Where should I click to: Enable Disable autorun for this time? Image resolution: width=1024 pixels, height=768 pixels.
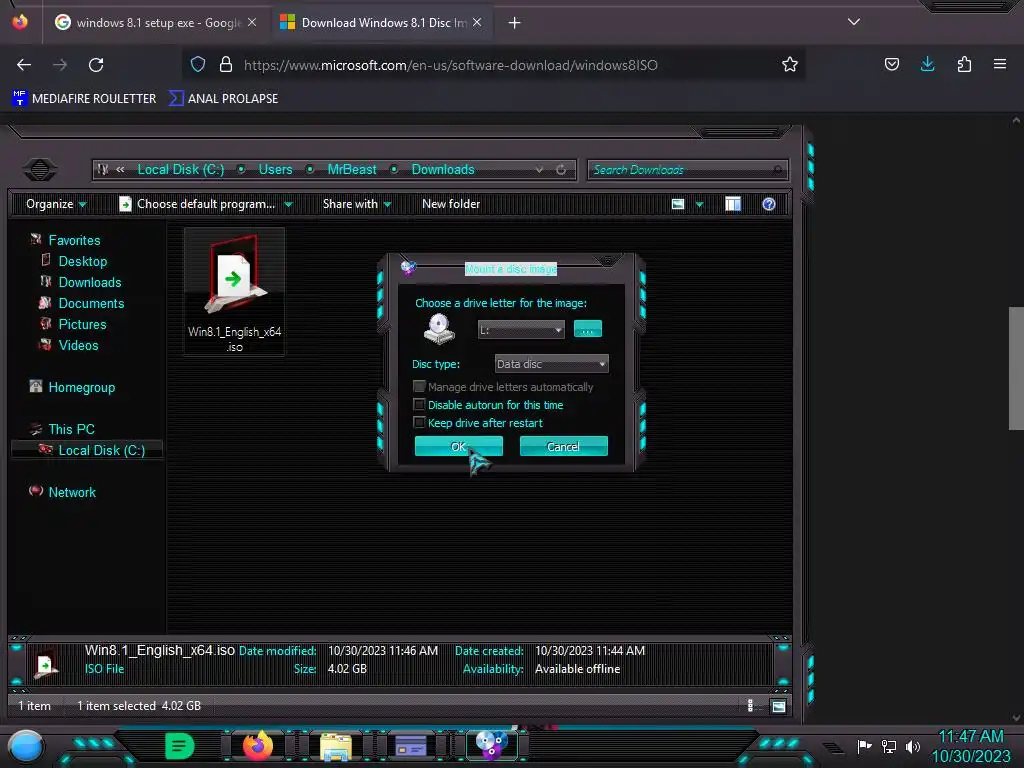coord(419,405)
